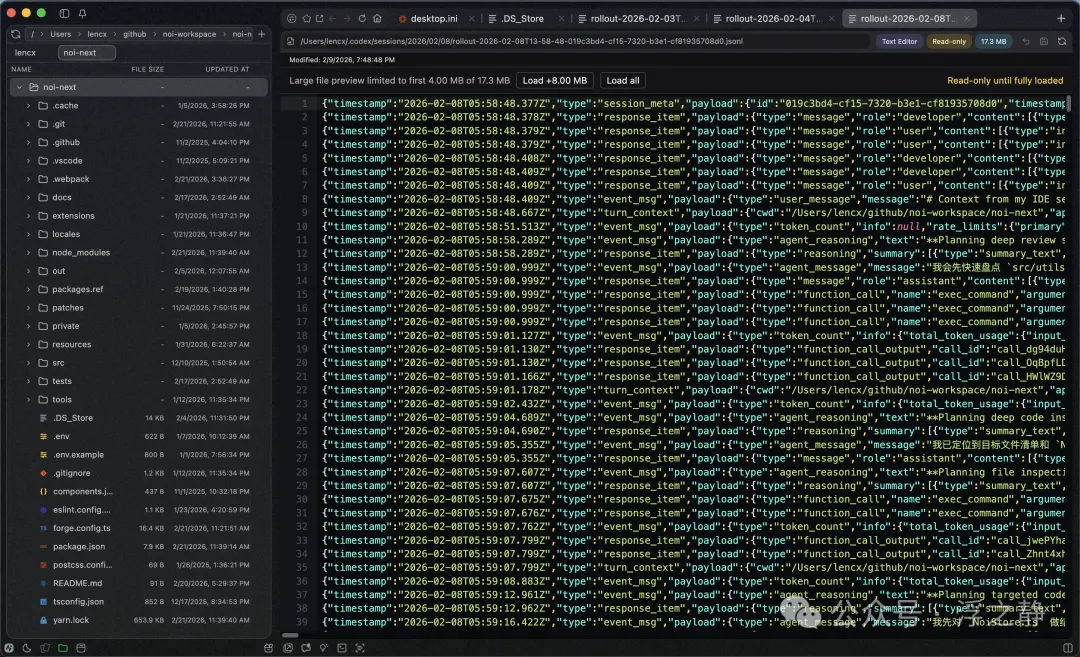The image size is (1080, 657).
Task: Click the horizontal scrollbar under the editor
Action: point(291,635)
